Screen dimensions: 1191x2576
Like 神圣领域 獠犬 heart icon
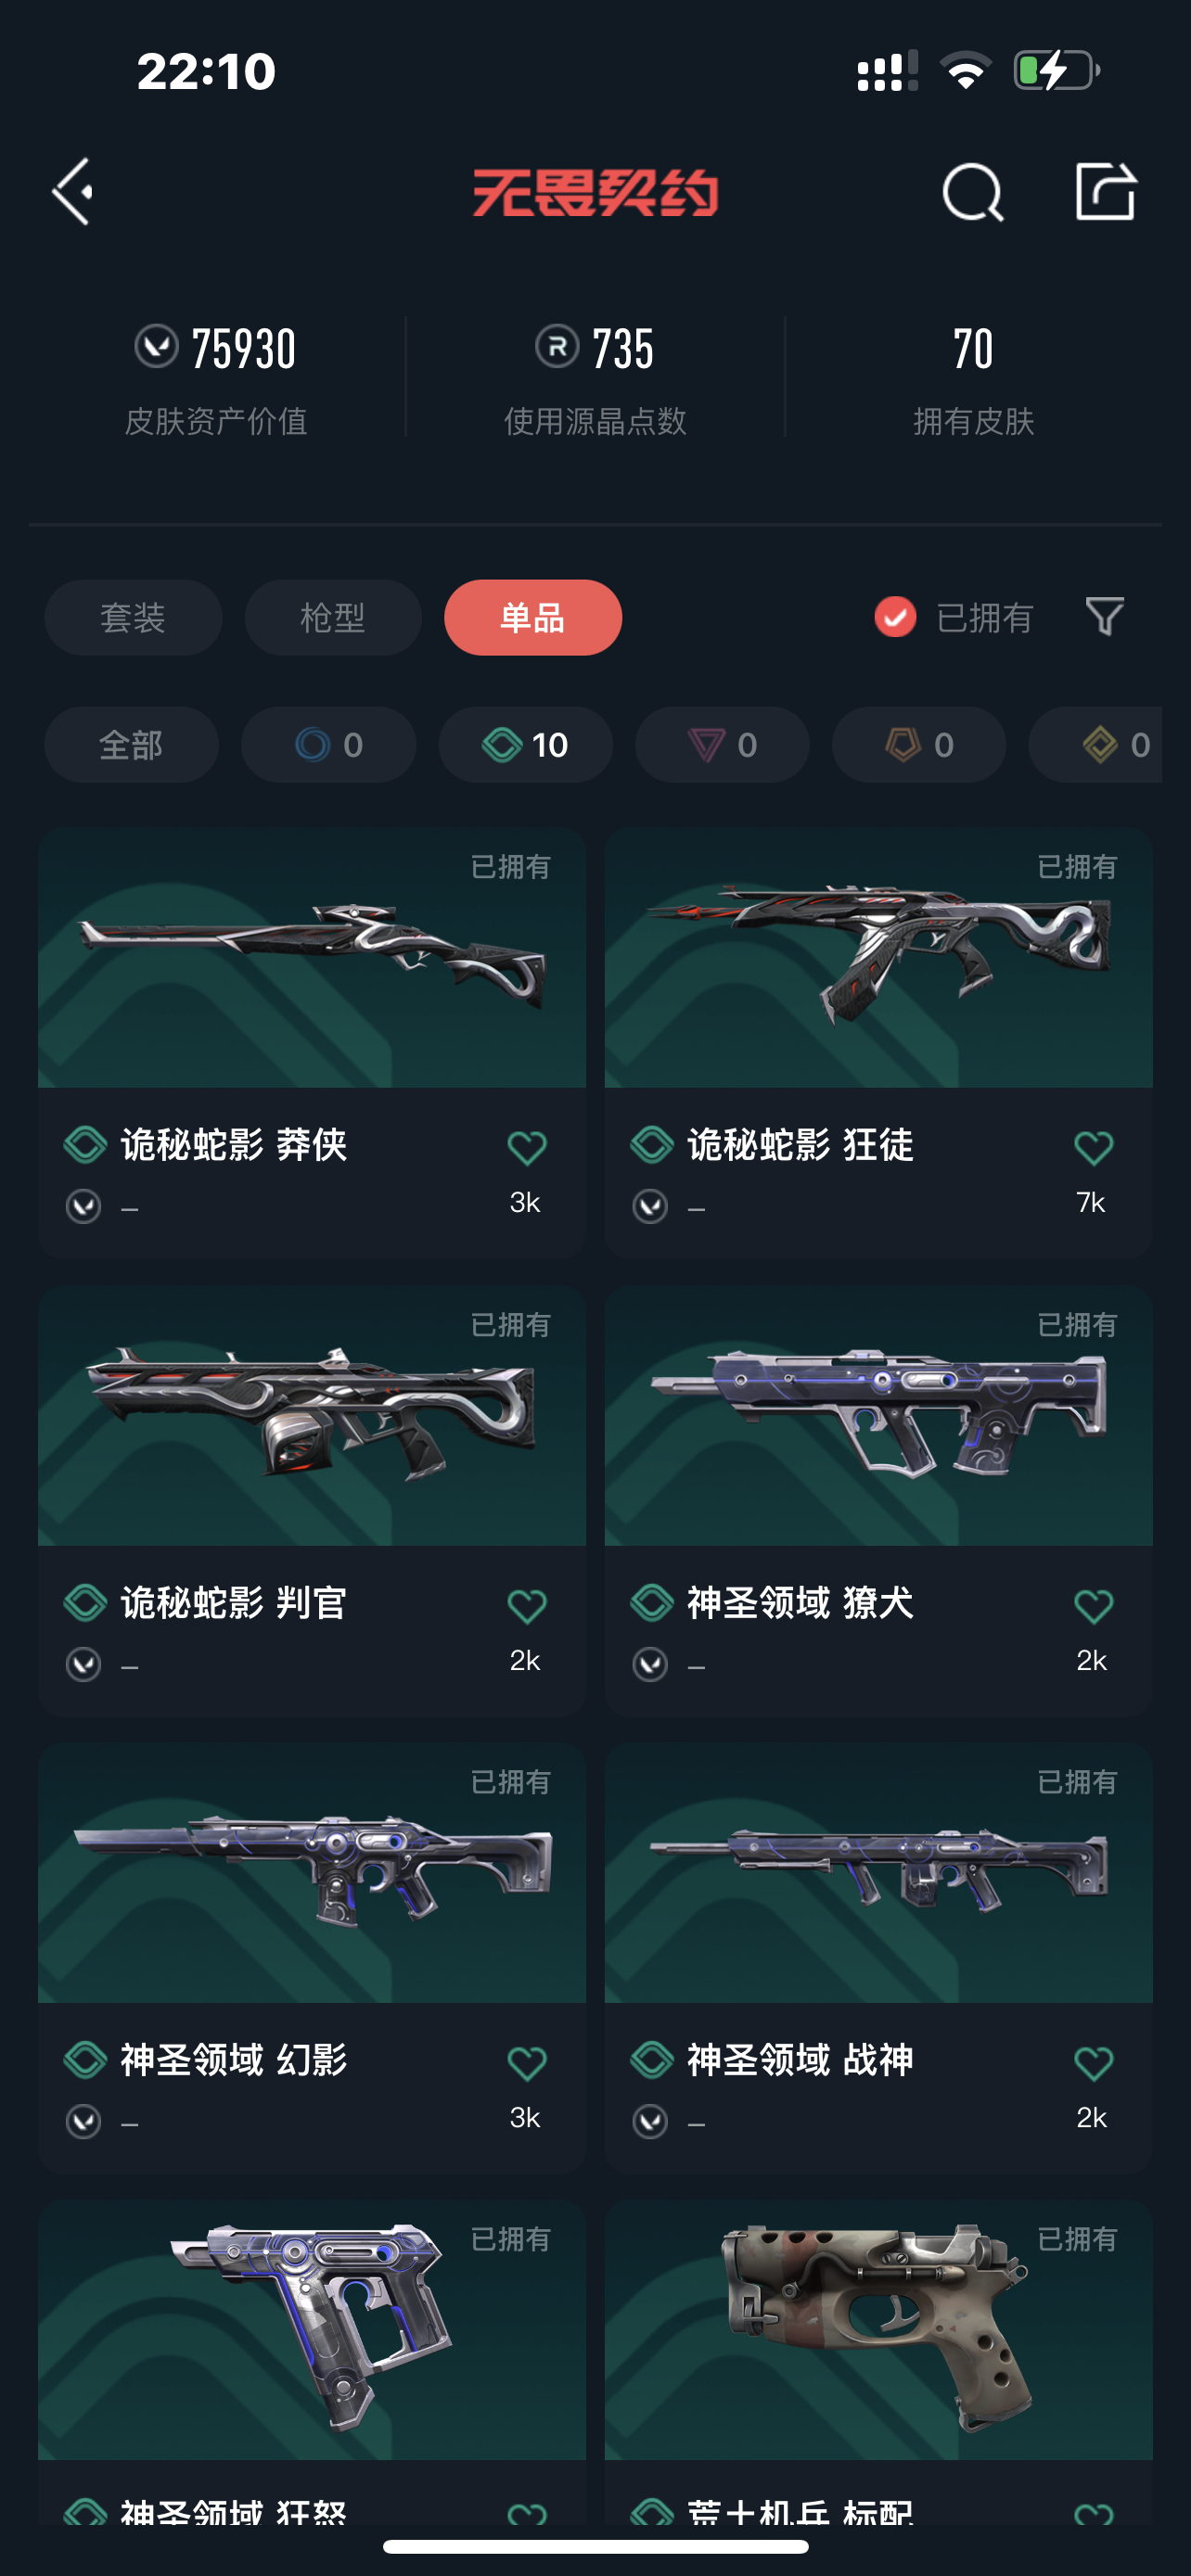coord(1093,1606)
